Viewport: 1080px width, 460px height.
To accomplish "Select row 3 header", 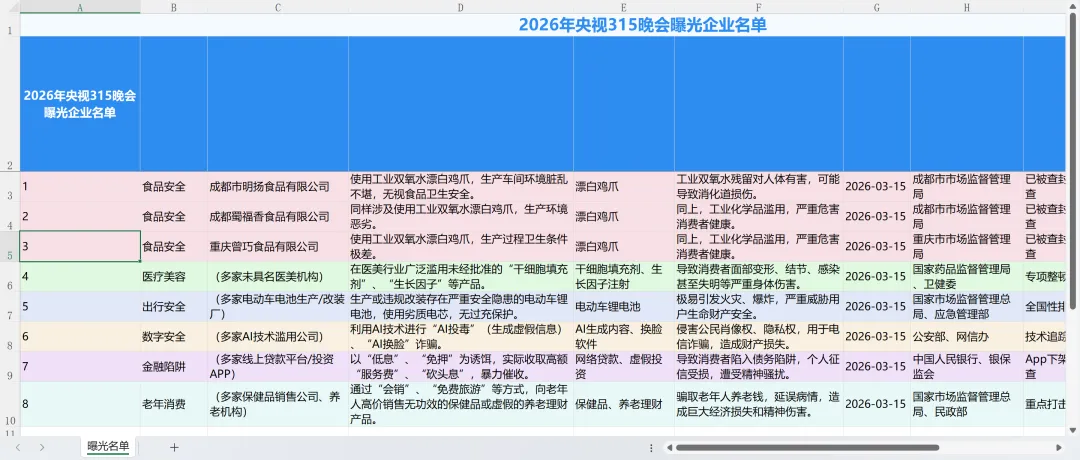I will click(10, 187).
